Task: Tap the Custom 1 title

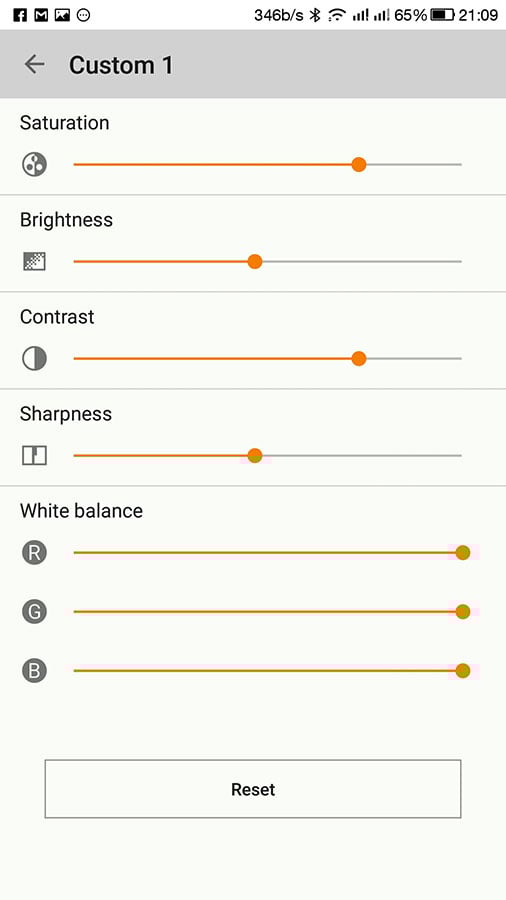Action: (x=121, y=65)
